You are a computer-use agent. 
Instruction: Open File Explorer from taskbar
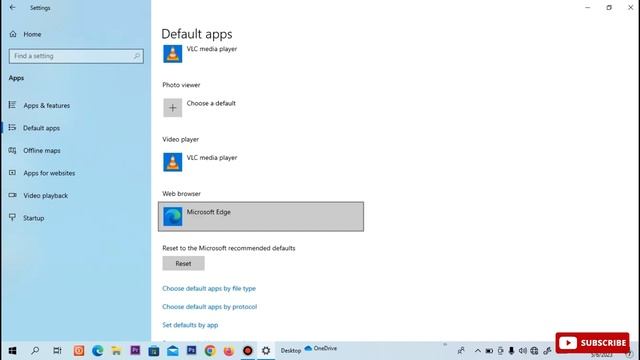[116, 351]
